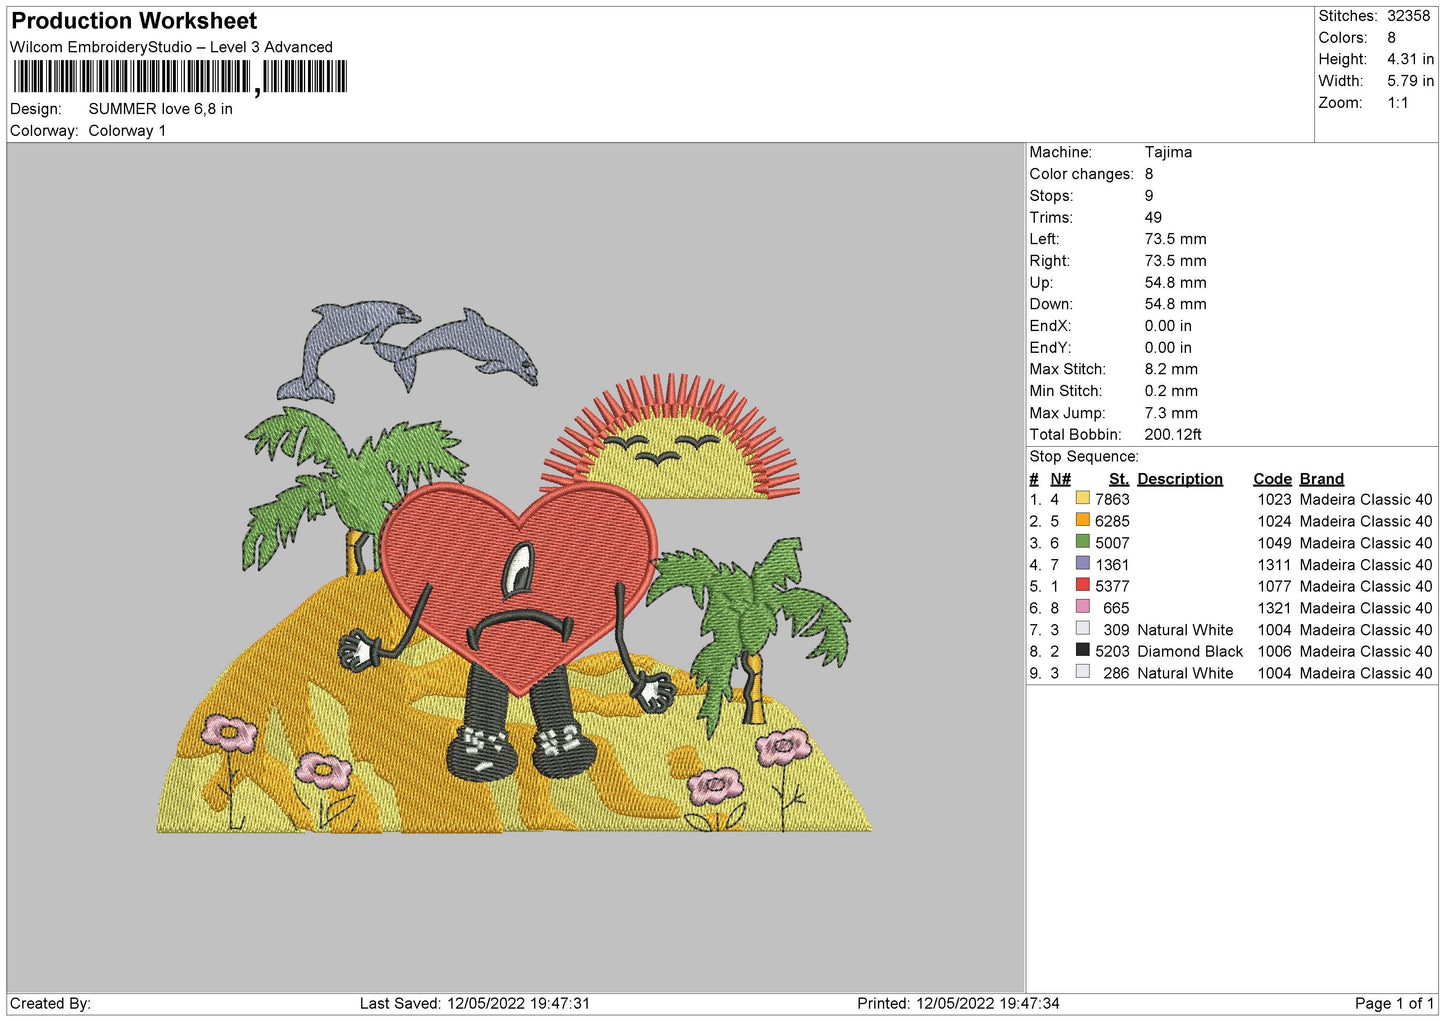Click the Production Worksheet title
The image size is (1445, 1021).
134,21
